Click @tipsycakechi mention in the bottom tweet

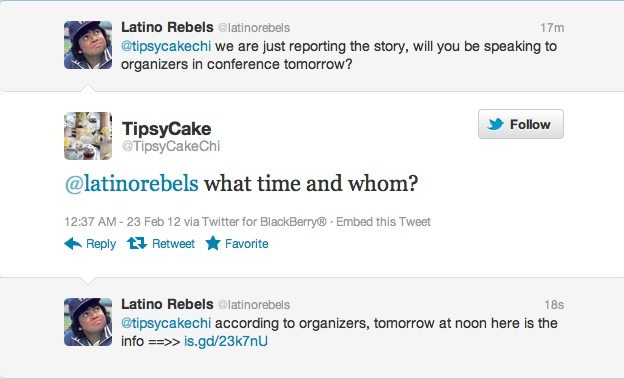166,323
